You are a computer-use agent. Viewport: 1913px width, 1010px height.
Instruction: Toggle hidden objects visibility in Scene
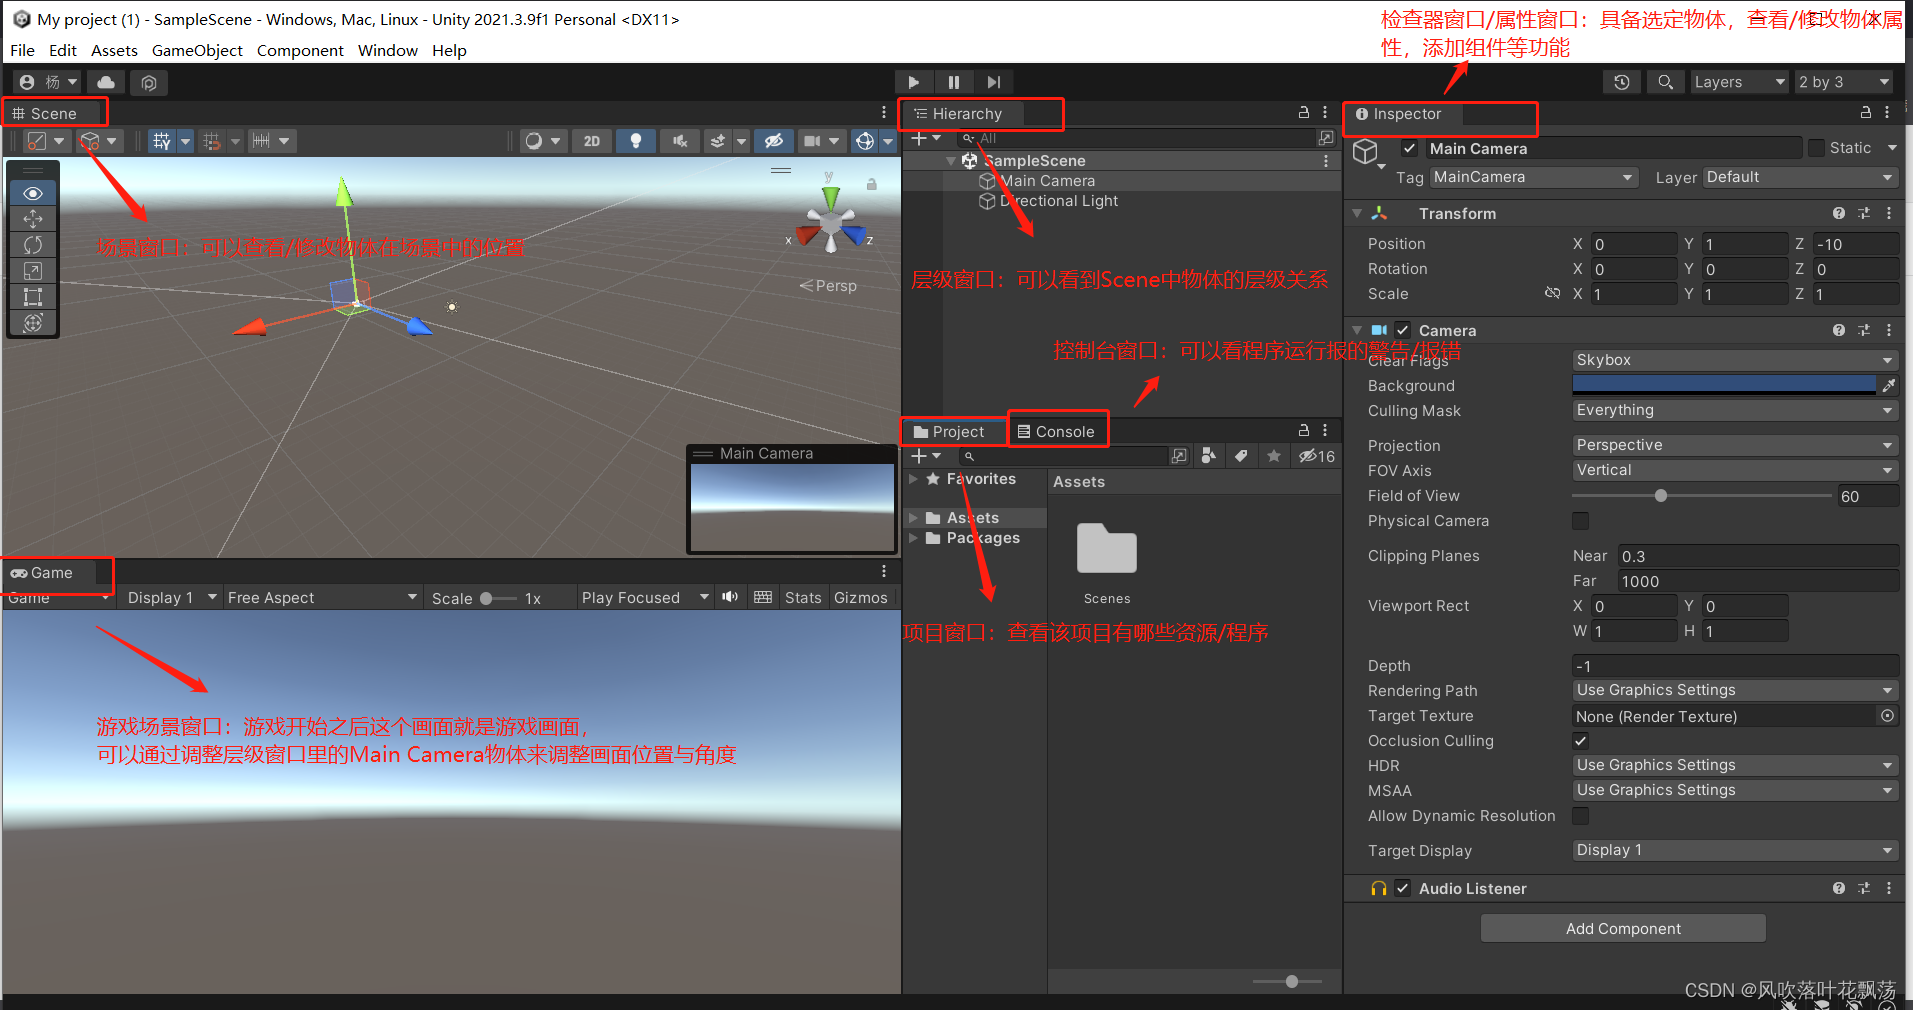tap(773, 141)
